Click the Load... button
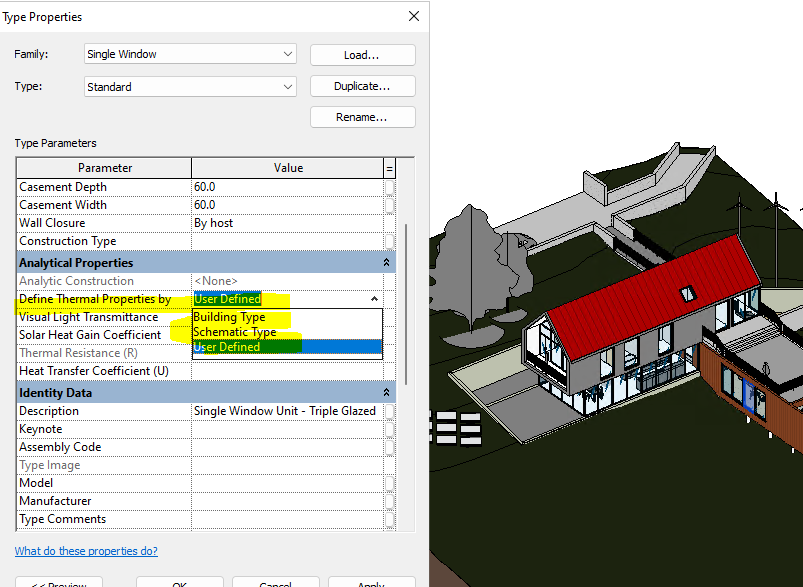The image size is (803, 587). [x=362, y=54]
